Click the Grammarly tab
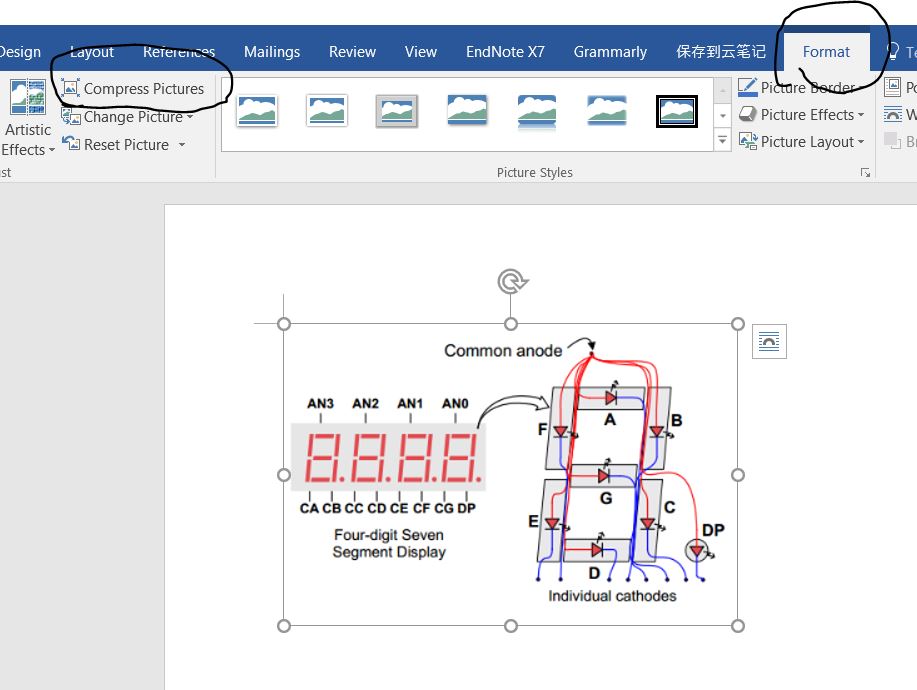Viewport: 917px width, 690px height. pos(610,52)
